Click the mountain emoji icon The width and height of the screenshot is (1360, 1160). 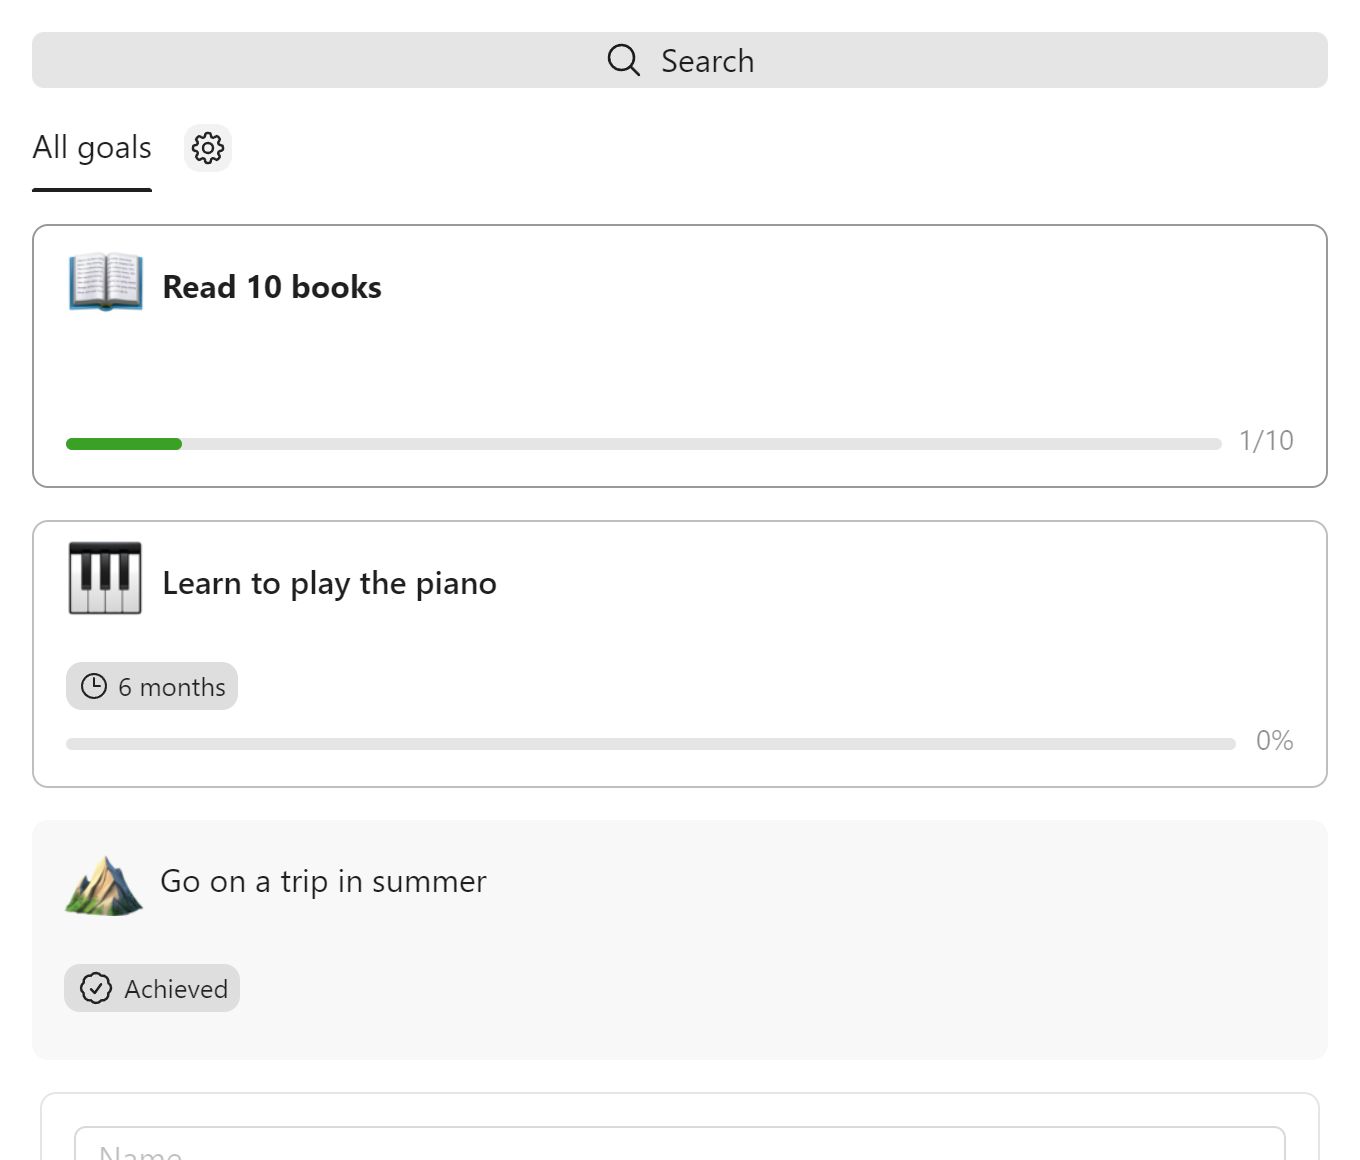tap(104, 885)
